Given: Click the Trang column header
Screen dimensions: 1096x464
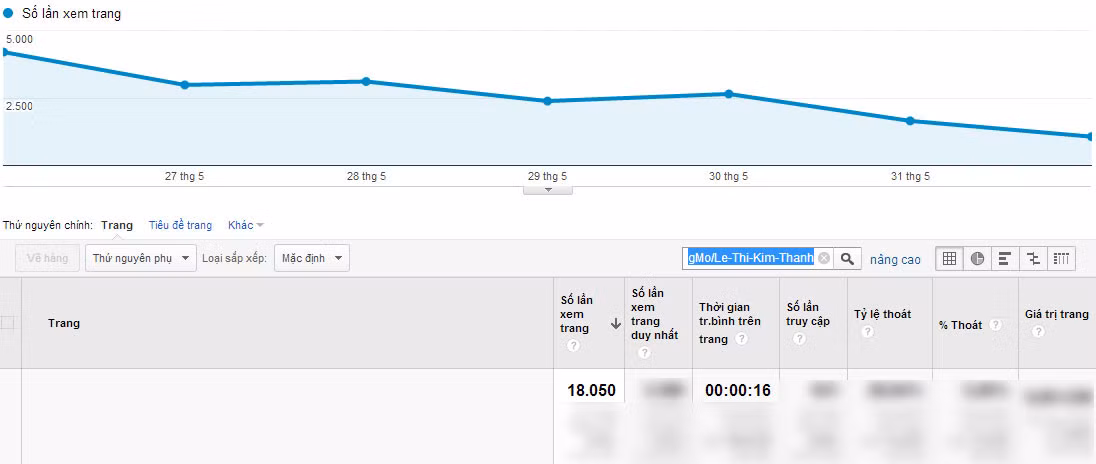Looking at the screenshot, I should click(64, 324).
